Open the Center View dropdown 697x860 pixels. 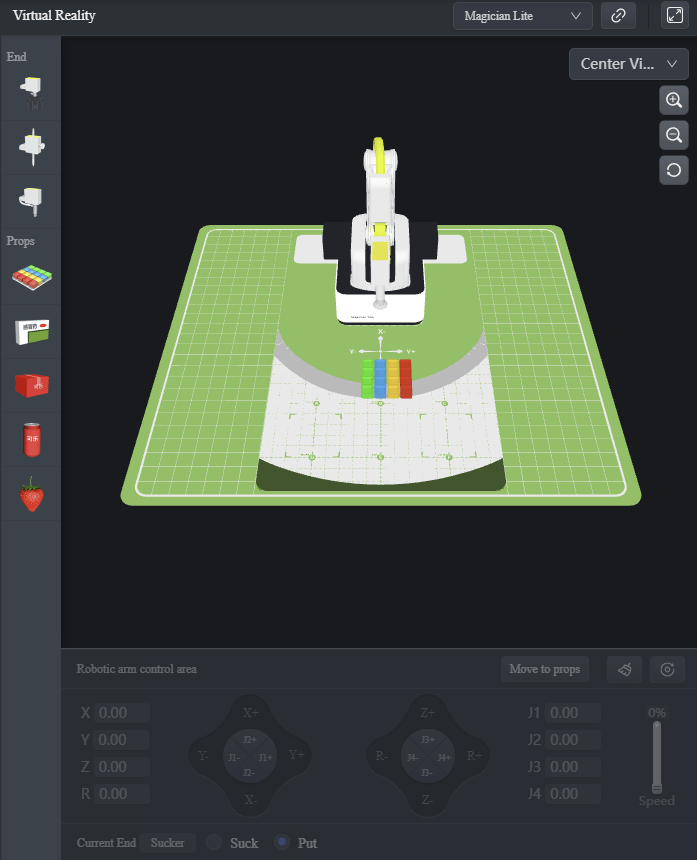coord(629,64)
